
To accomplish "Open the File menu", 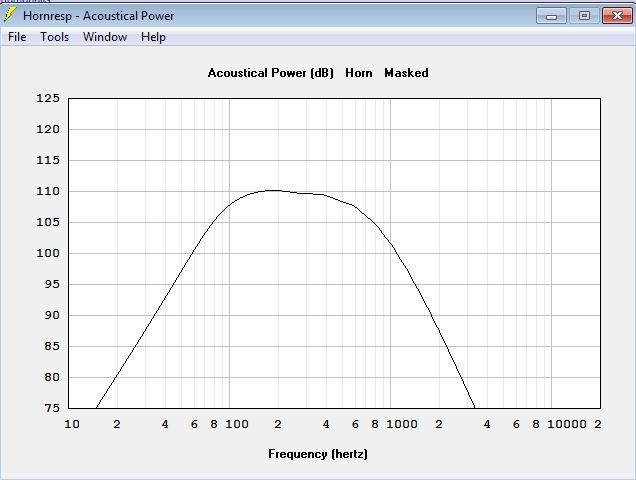I will click(x=17, y=37).
